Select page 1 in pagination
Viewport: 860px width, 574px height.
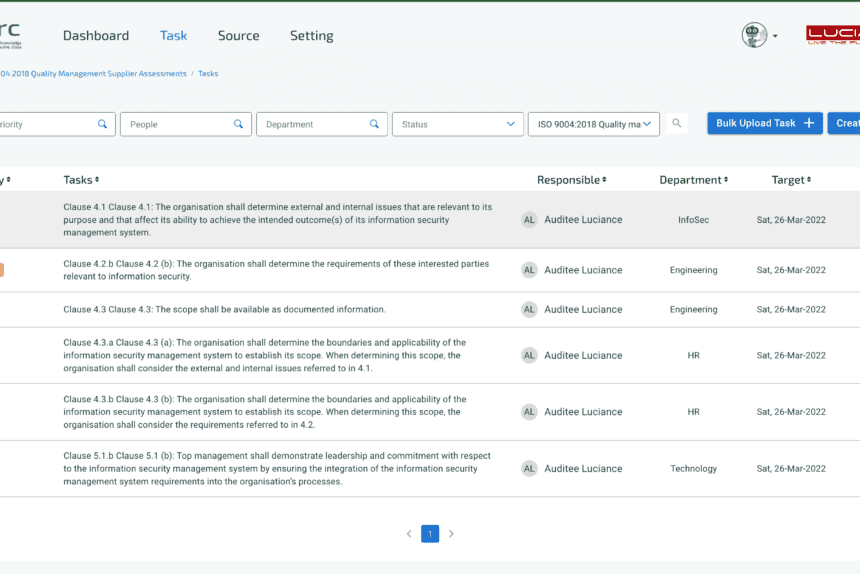coord(430,534)
